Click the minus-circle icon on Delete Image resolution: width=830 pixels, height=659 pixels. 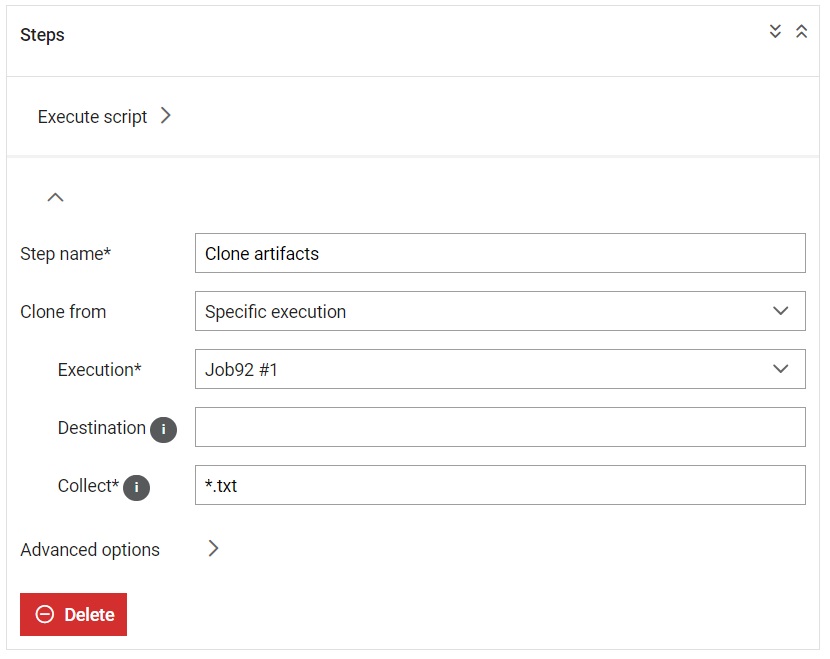coord(45,615)
